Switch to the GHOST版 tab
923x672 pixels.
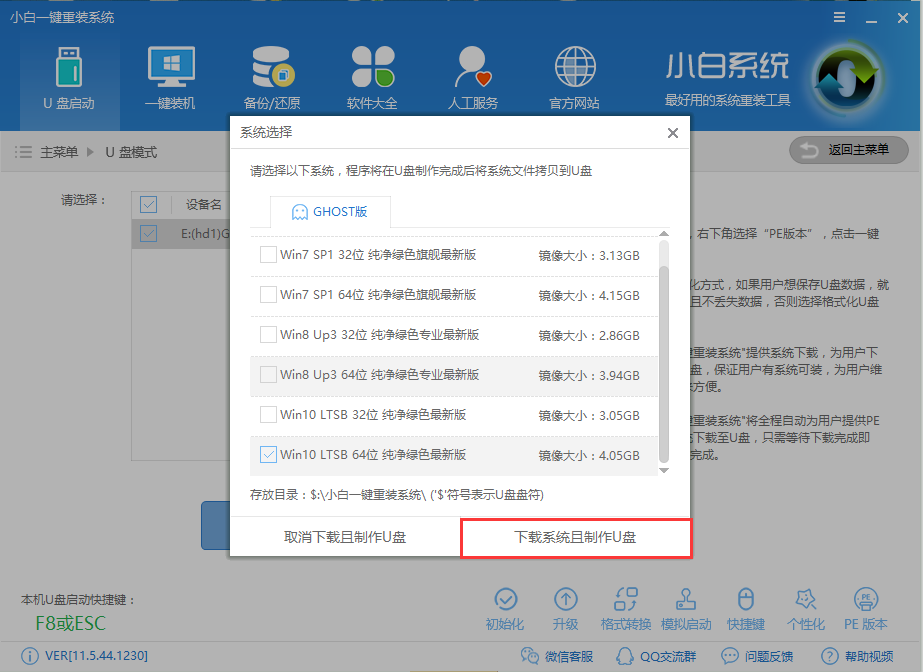[329, 212]
